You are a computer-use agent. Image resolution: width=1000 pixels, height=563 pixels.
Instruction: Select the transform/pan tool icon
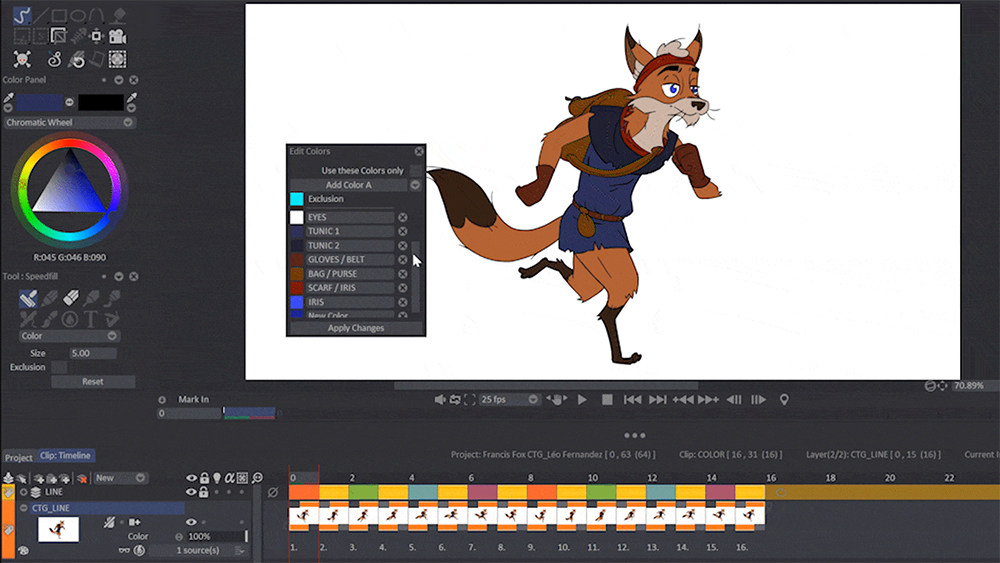[x=96, y=36]
